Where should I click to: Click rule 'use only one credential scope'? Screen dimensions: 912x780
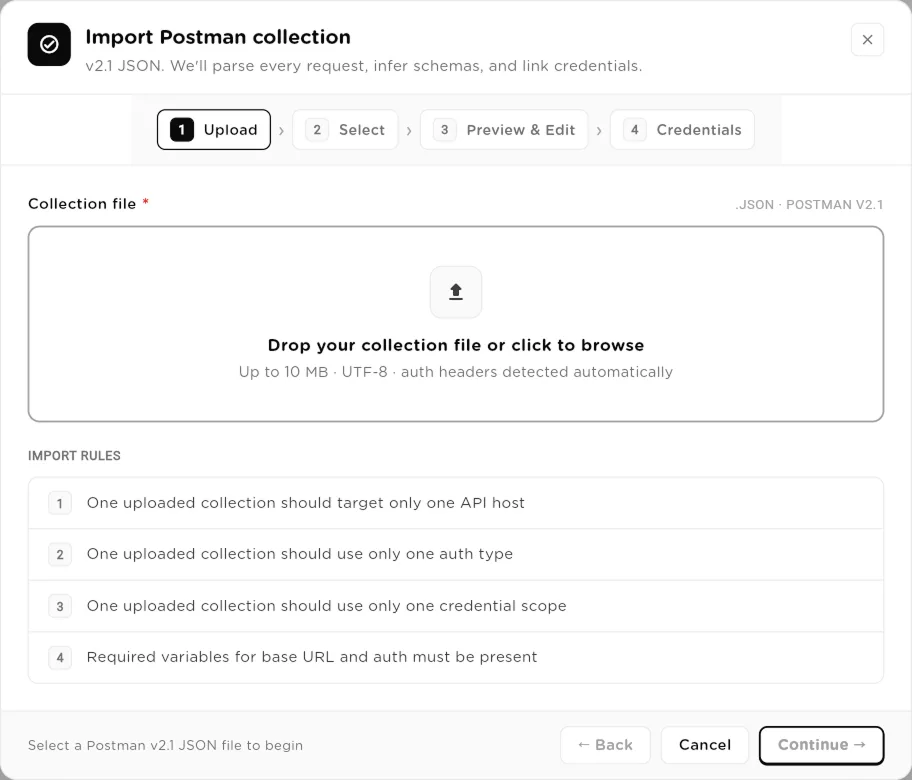pos(456,606)
